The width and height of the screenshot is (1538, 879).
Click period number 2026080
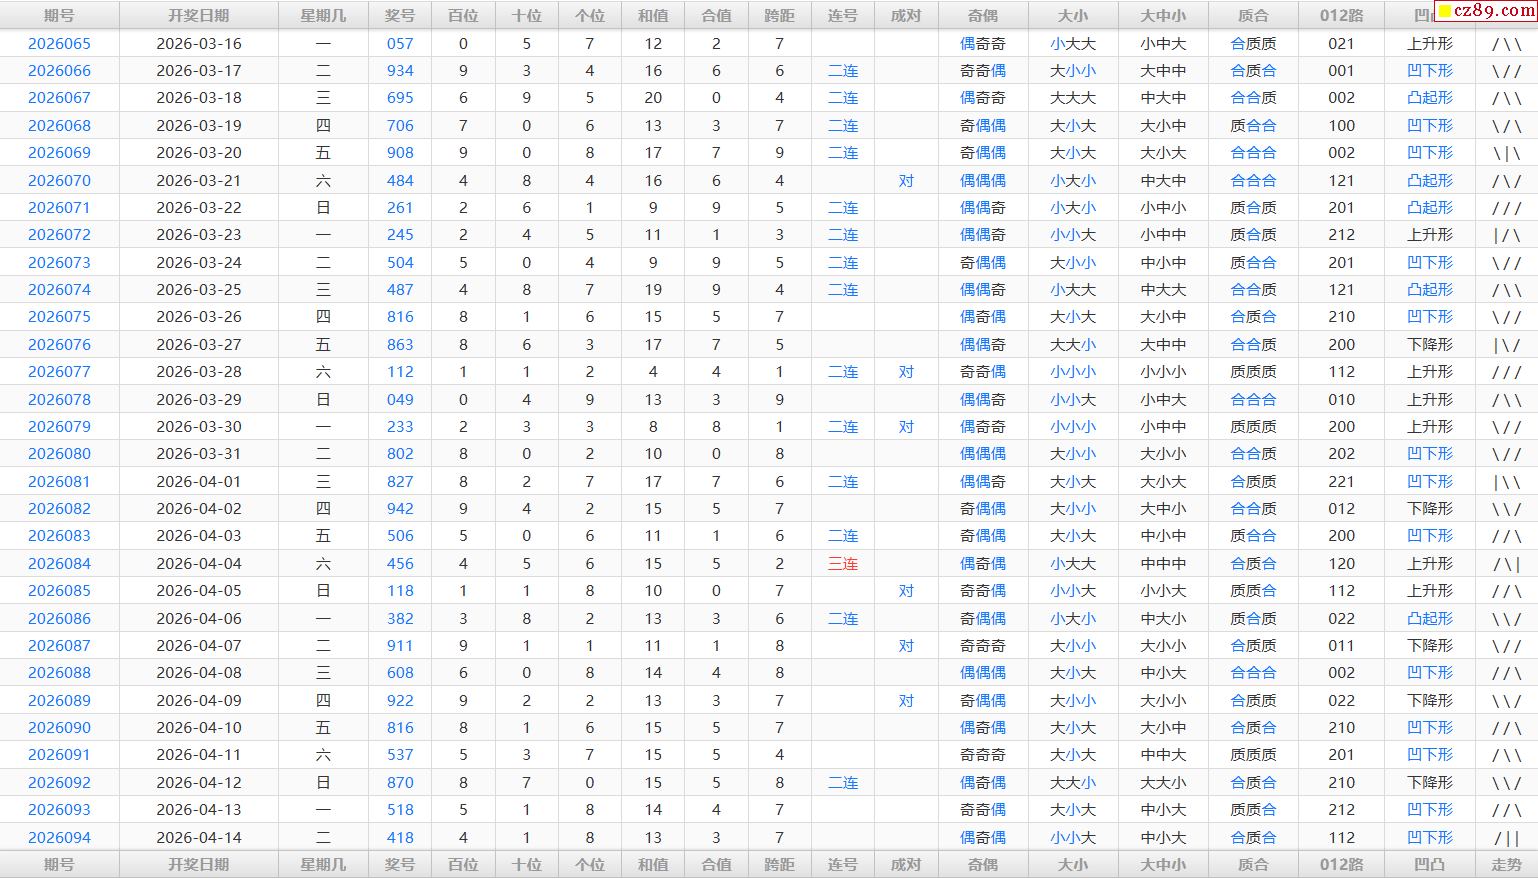tap(59, 454)
